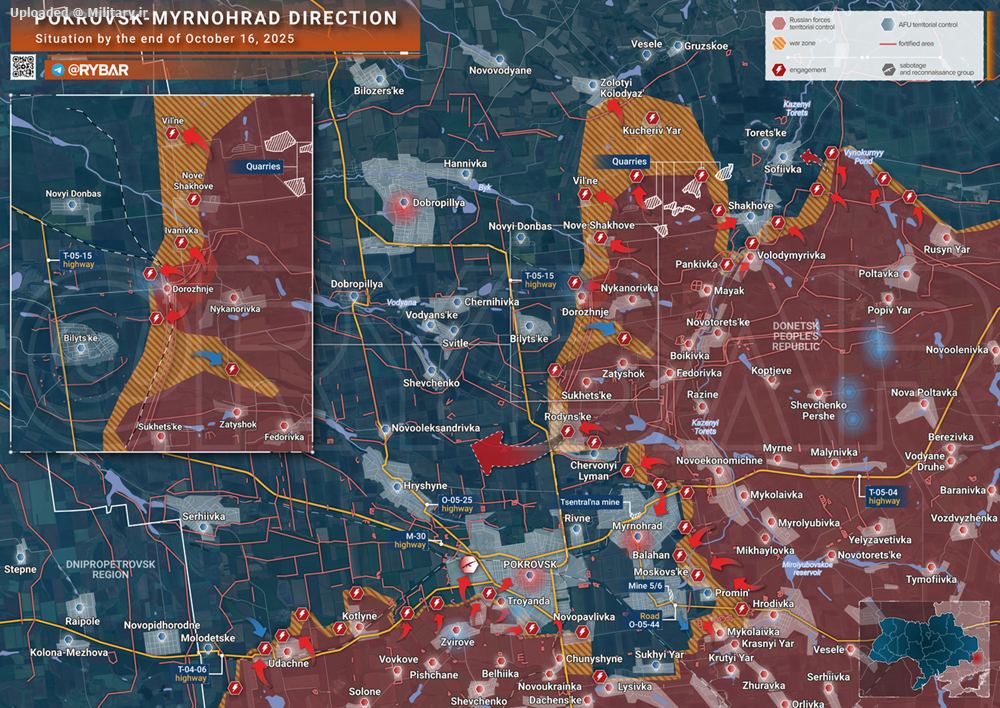
Task: Click the T-05-04 highway label
Action: click(x=884, y=496)
